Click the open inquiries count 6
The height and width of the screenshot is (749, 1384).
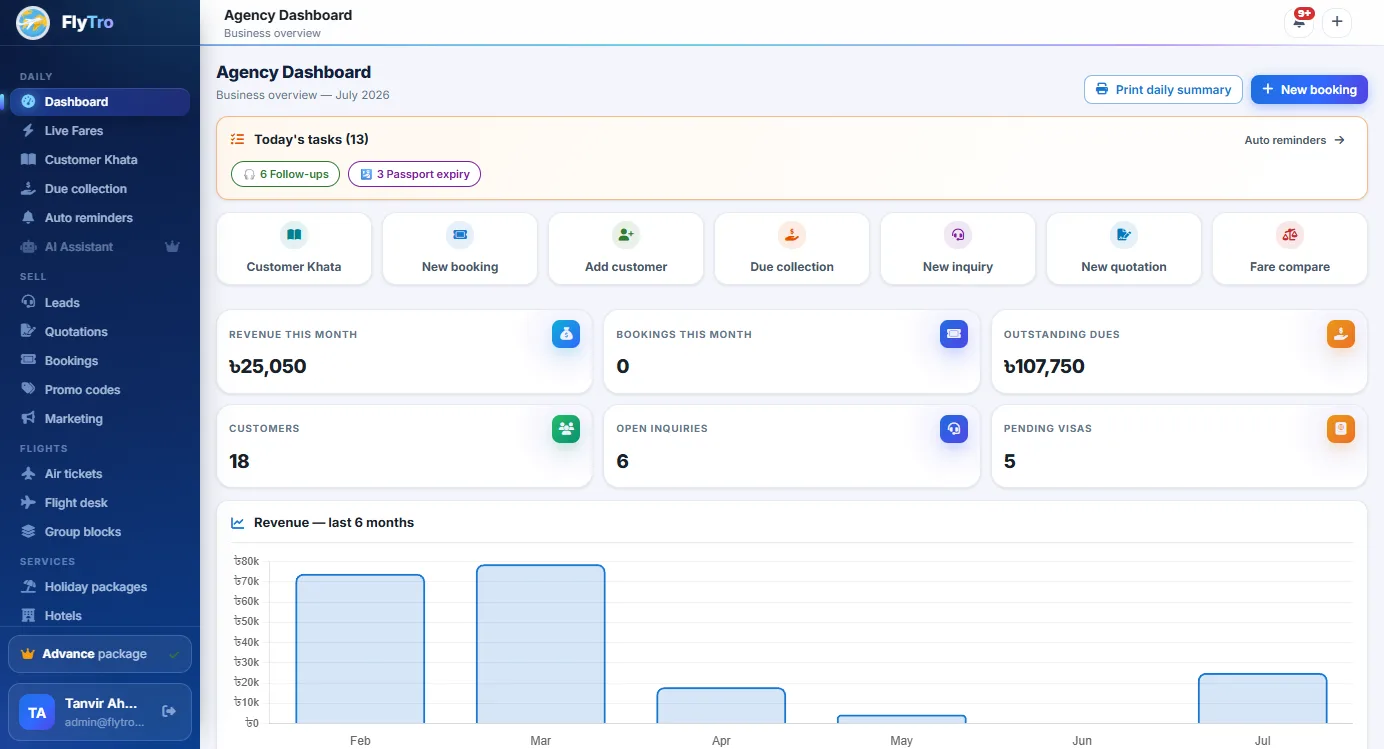623,462
